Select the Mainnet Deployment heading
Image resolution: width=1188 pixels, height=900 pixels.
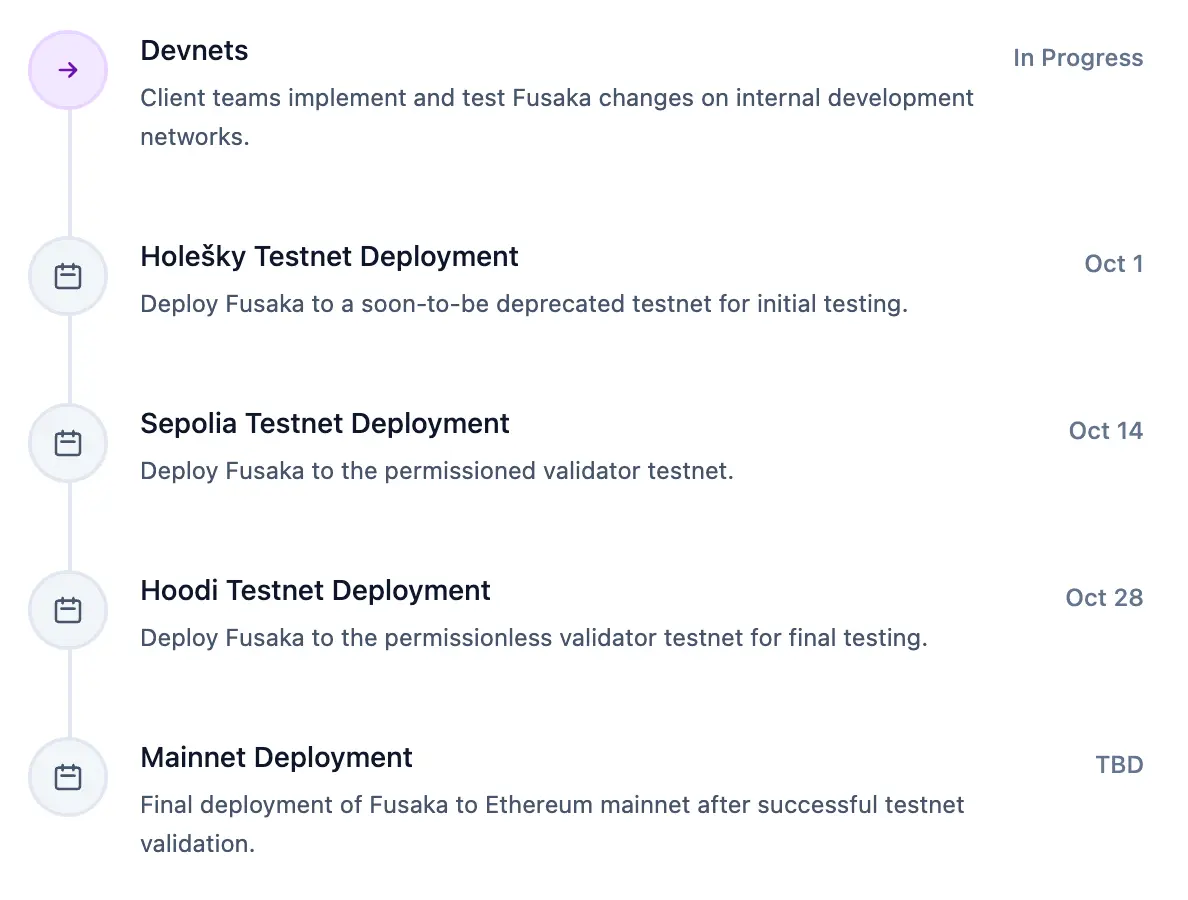(x=277, y=758)
